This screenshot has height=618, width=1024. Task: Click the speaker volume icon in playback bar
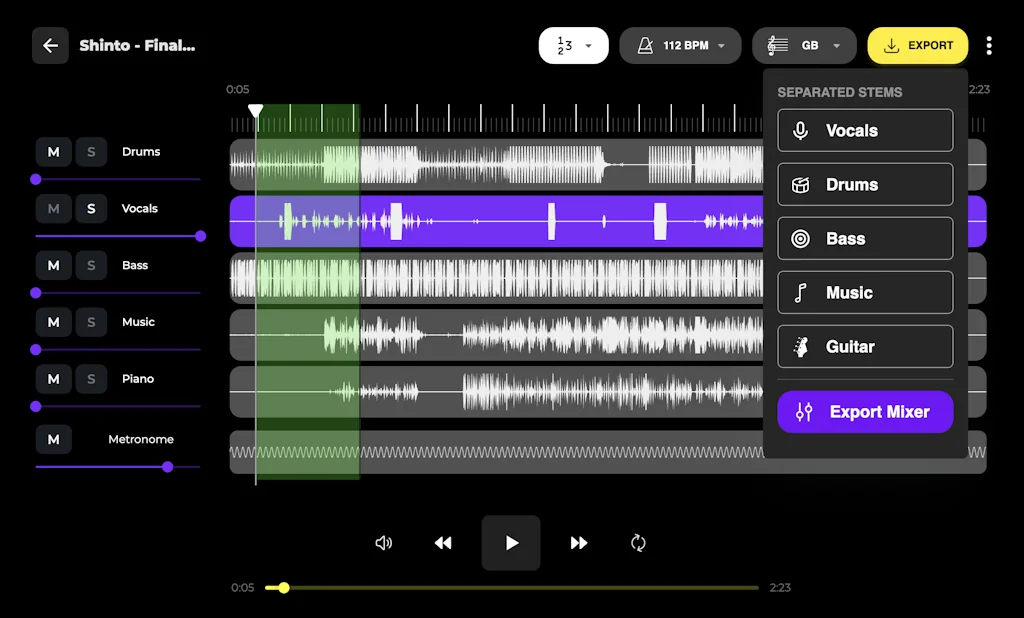point(383,543)
